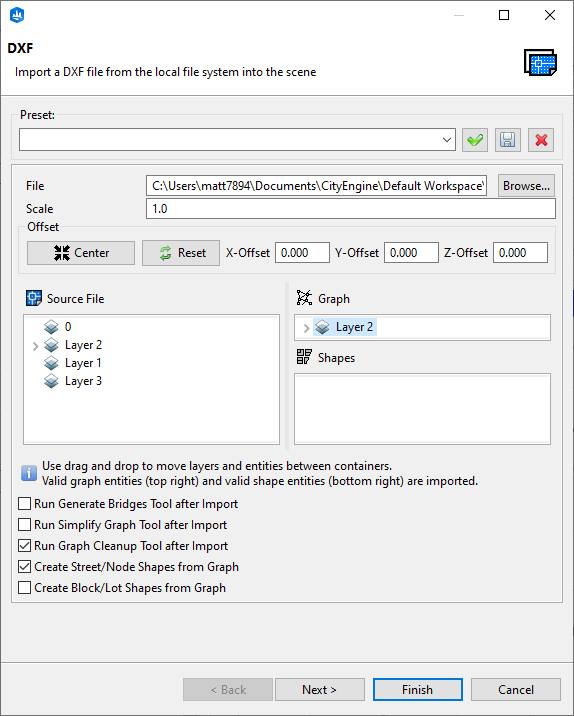The image size is (574, 716).
Task: Open the Preset dropdown list
Action: (x=447, y=140)
